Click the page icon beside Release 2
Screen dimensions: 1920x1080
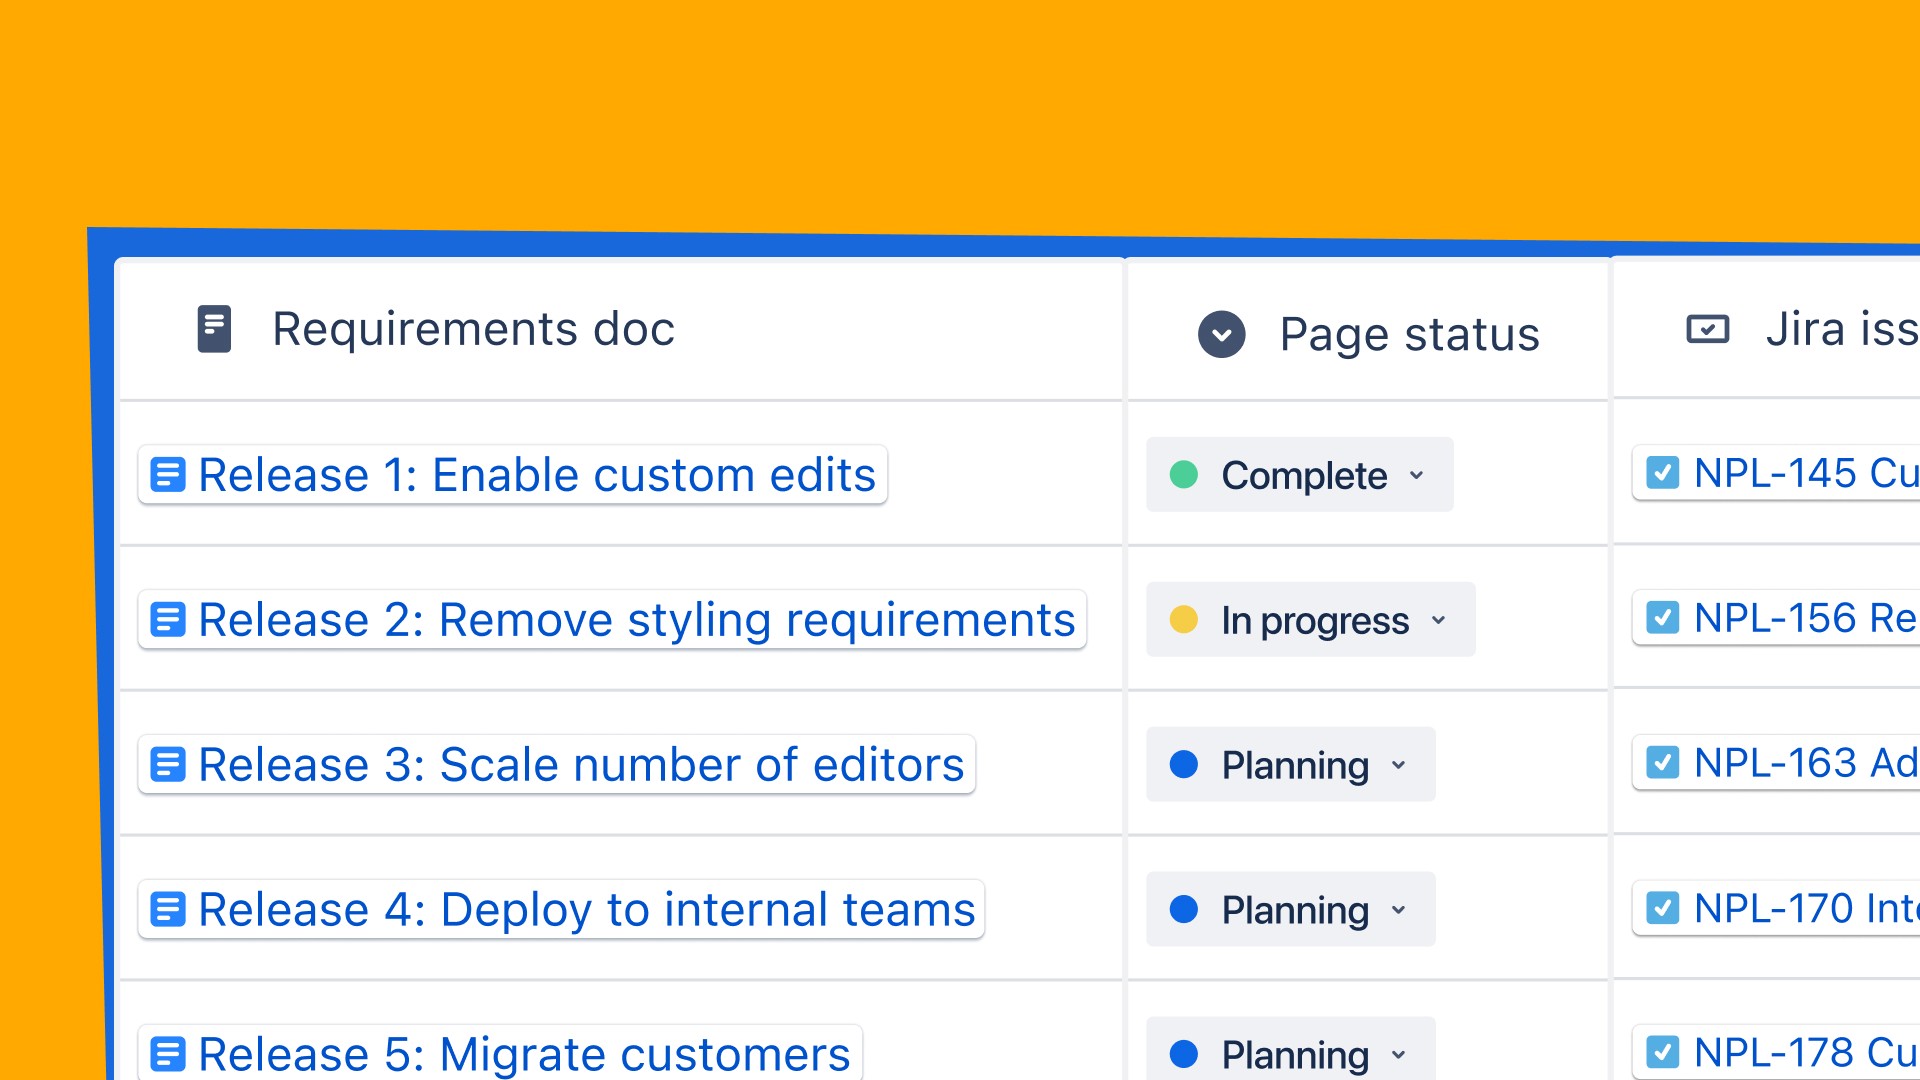click(x=168, y=619)
